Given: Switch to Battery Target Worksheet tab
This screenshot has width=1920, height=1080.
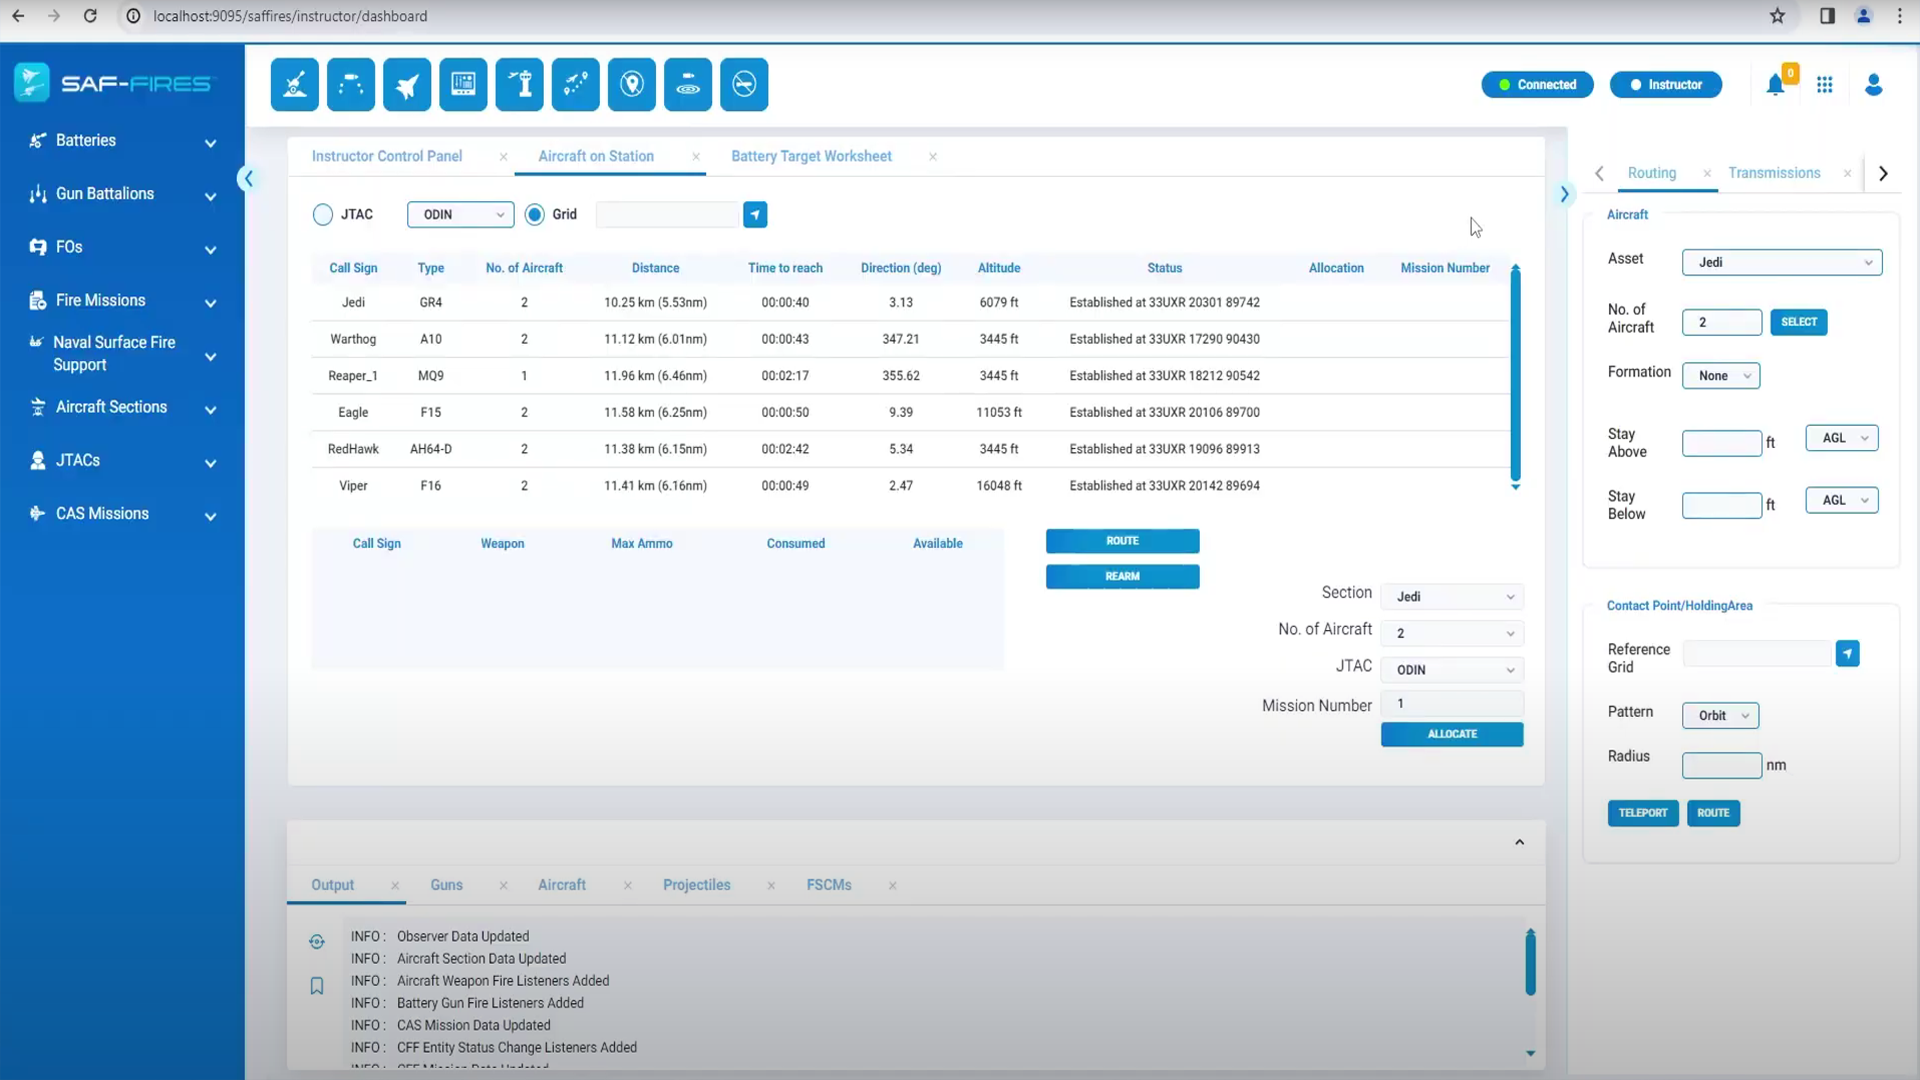Looking at the screenshot, I should (x=811, y=156).
